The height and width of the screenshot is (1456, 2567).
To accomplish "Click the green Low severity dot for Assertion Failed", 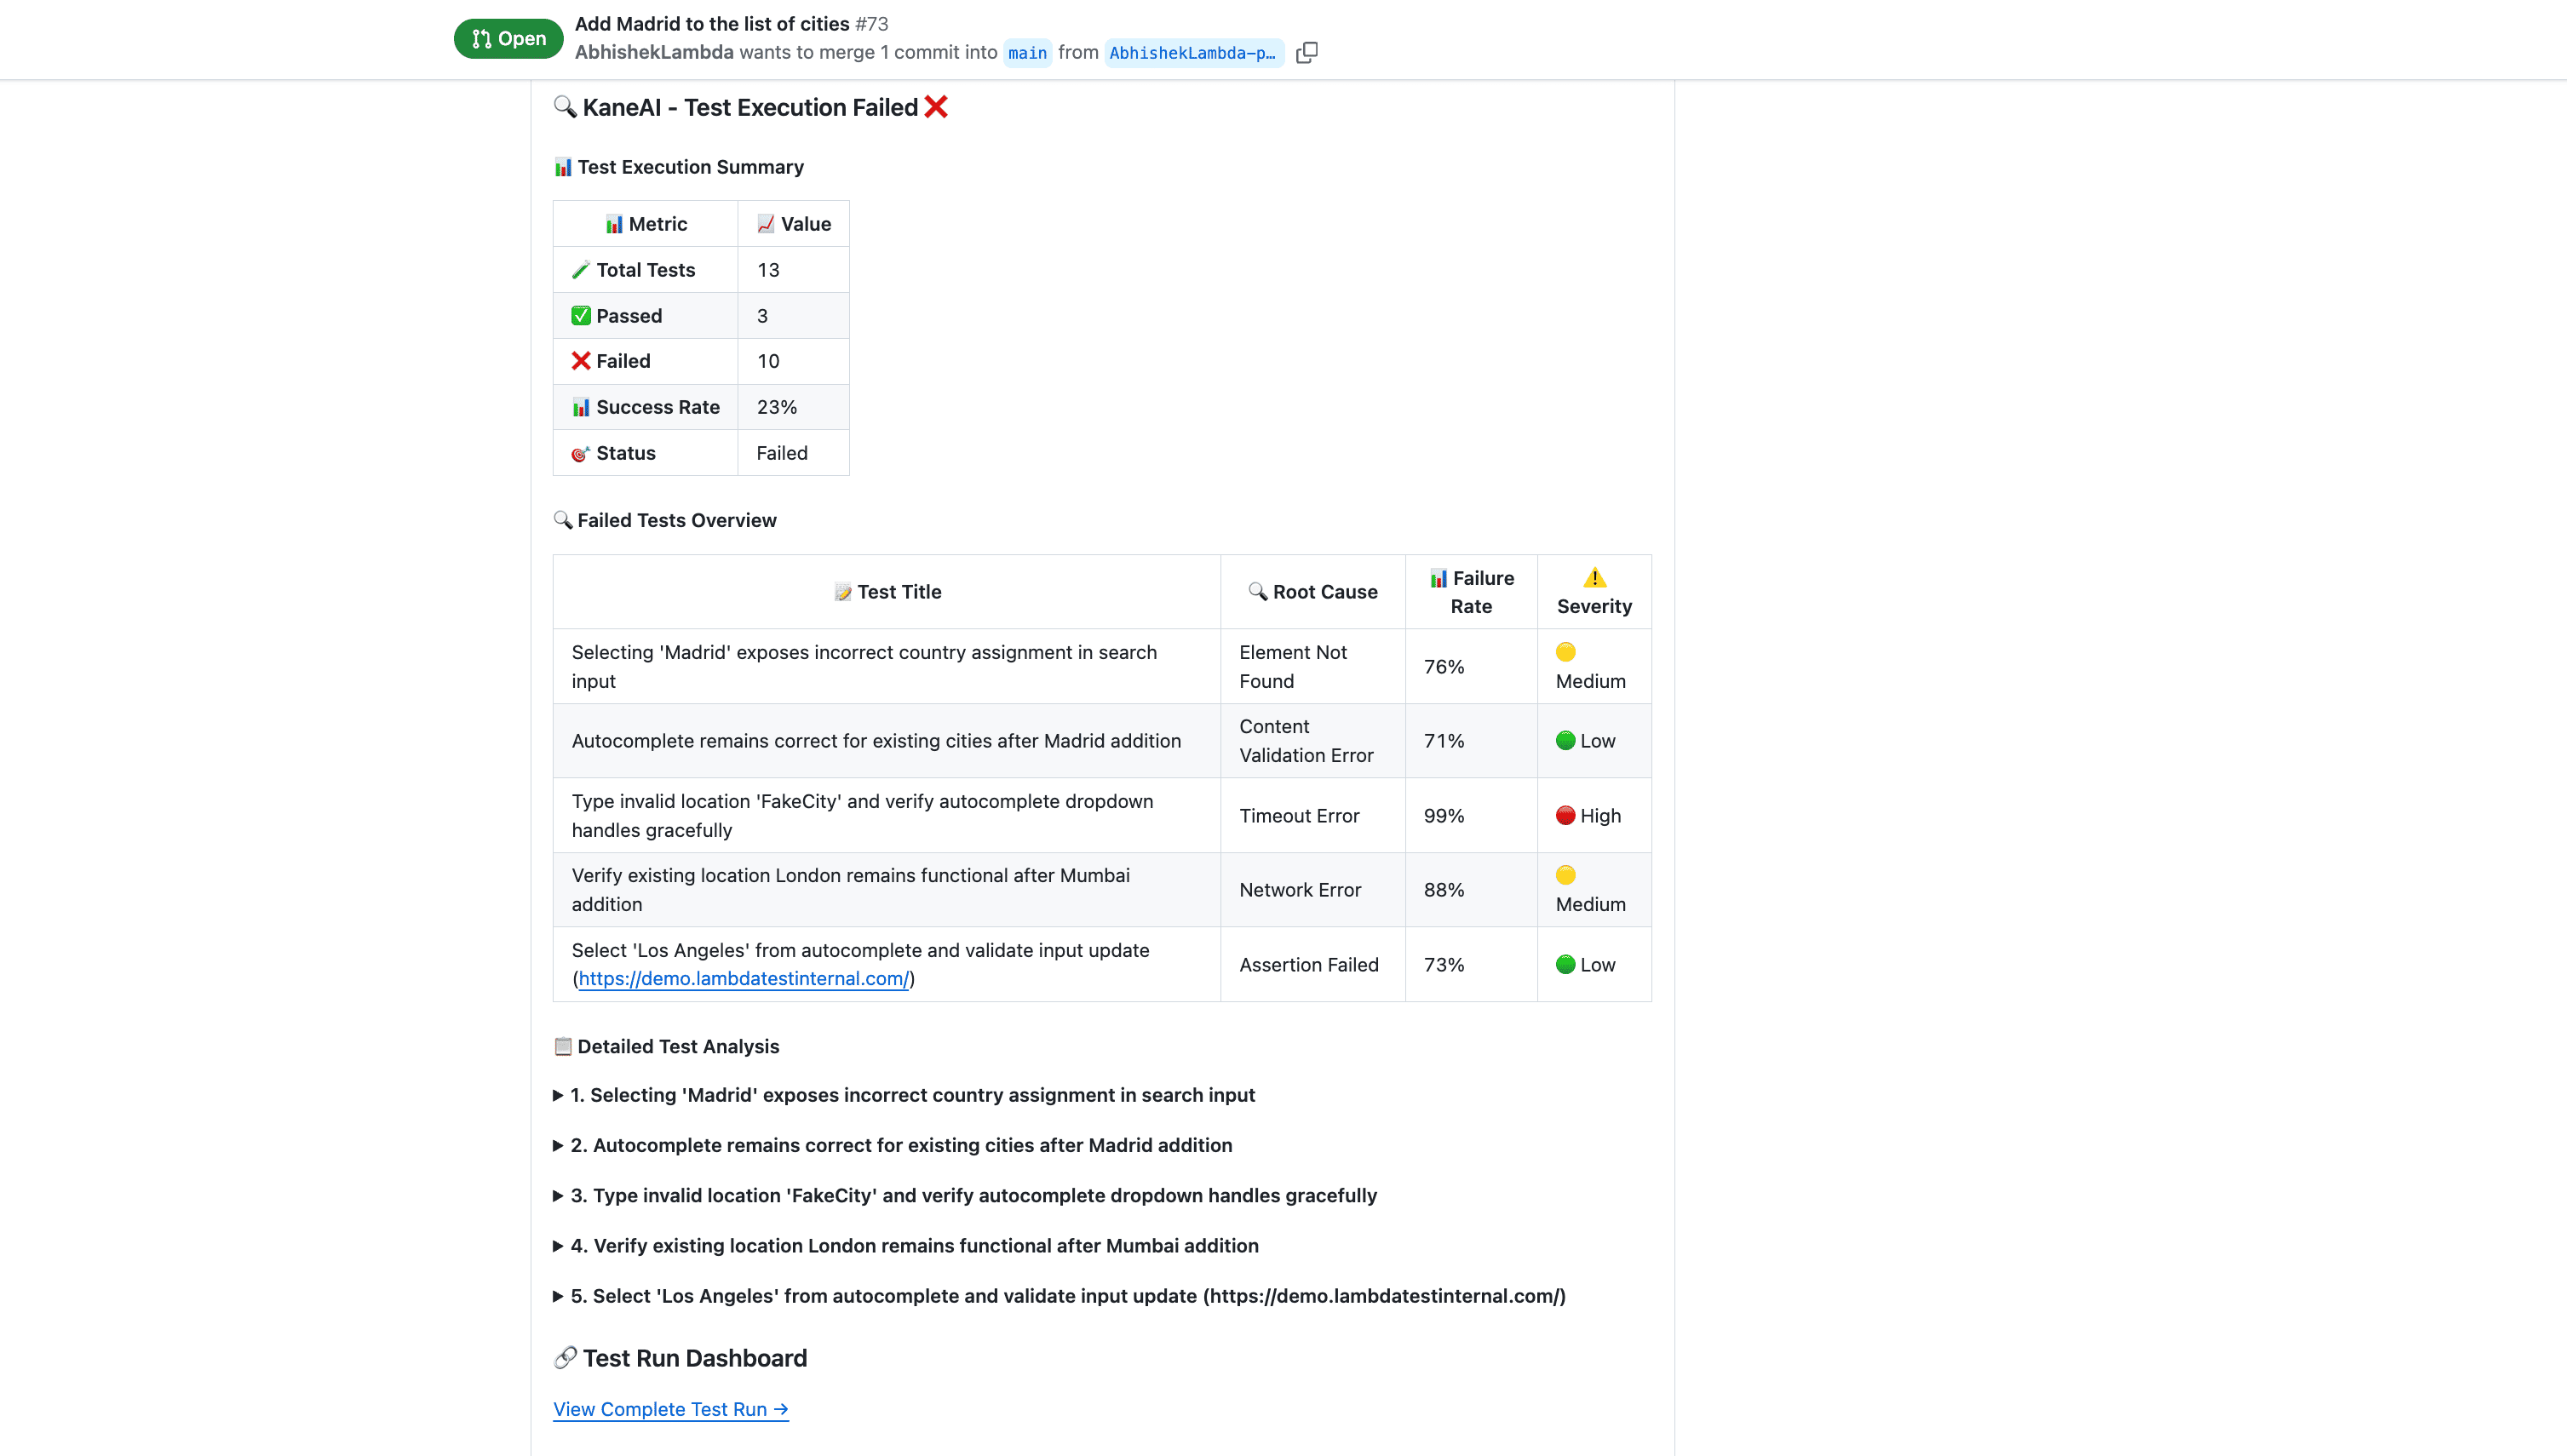I will pyautogui.click(x=1565, y=964).
